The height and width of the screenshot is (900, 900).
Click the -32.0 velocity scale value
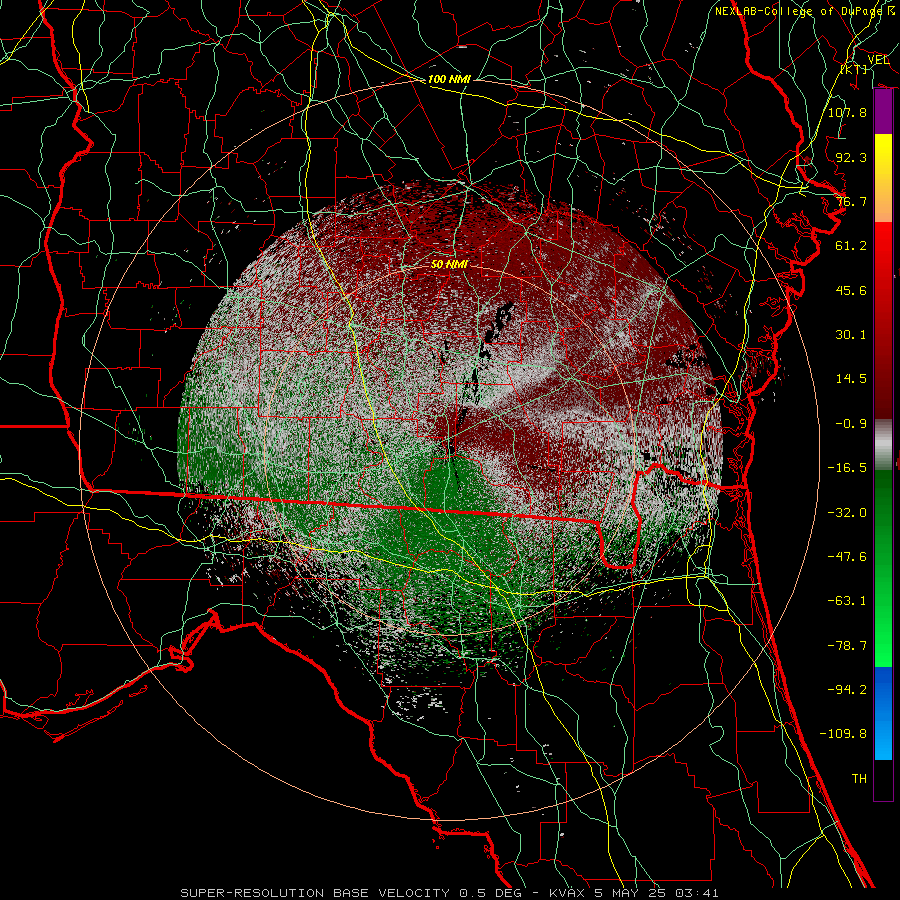[847, 513]
